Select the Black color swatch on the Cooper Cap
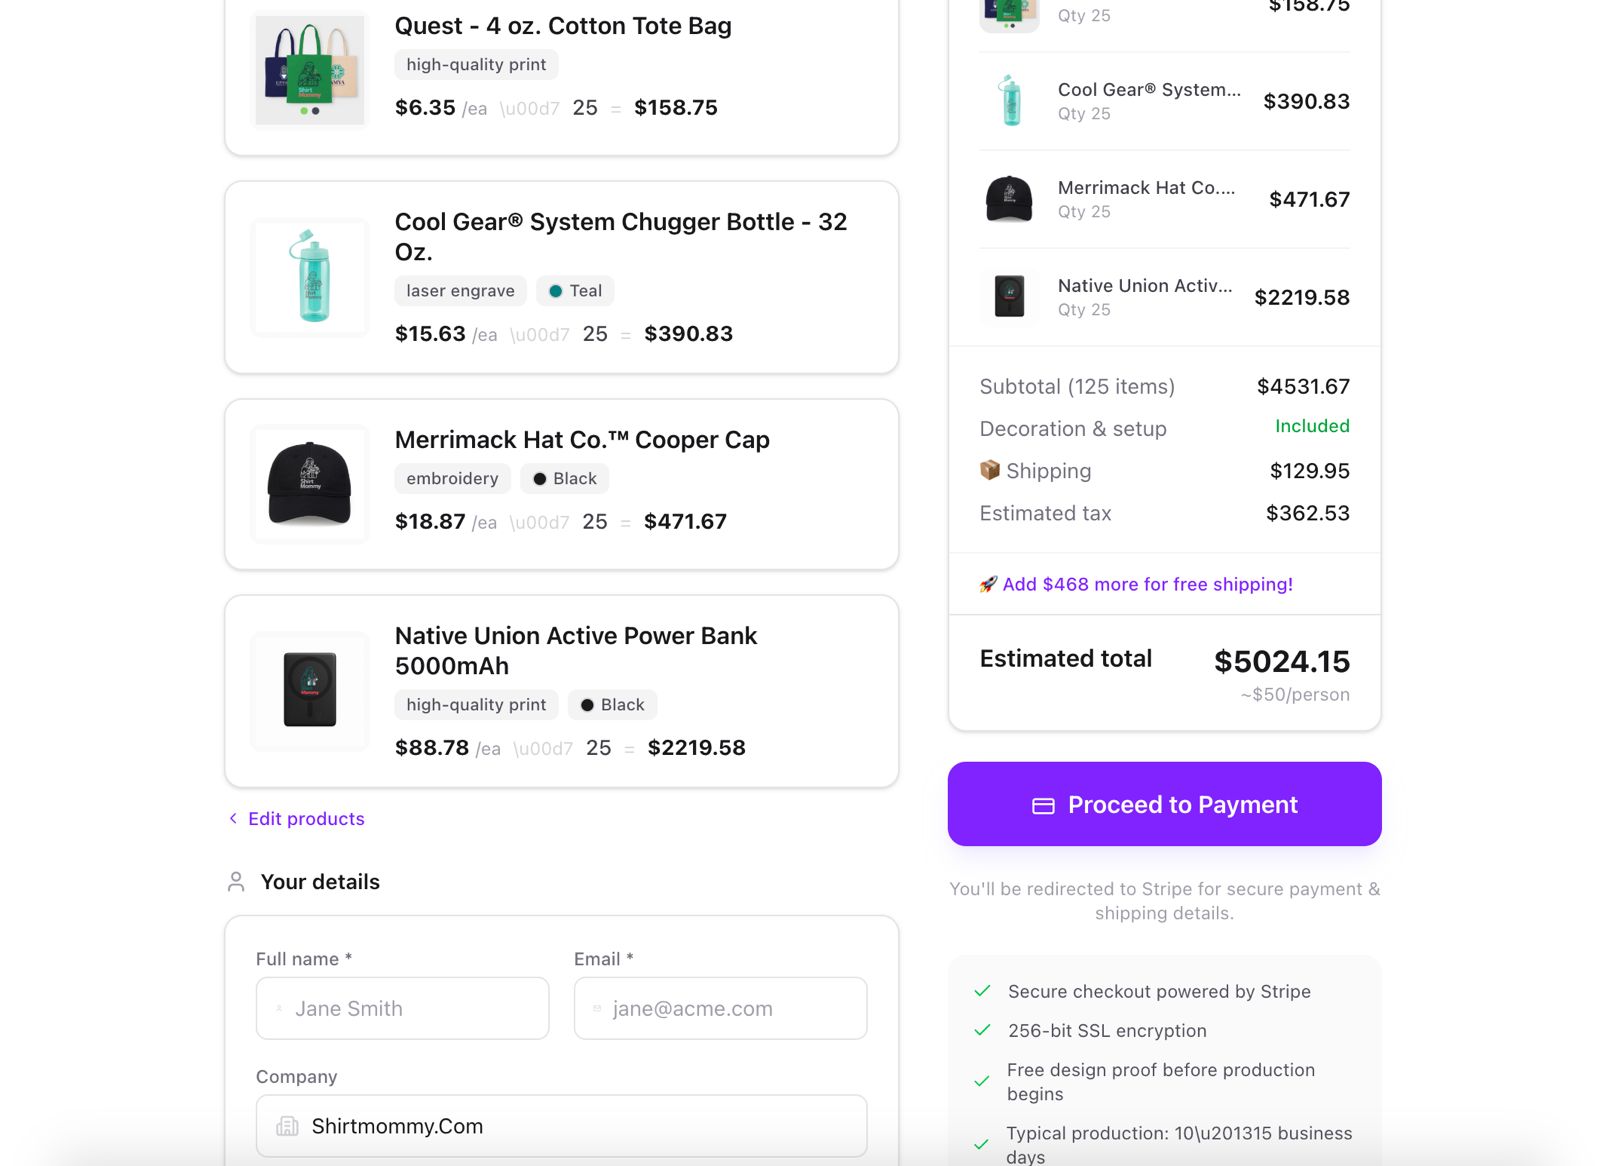Image resolution: width=1600 pixels, height=1166 pixels. tap(541, 478)
